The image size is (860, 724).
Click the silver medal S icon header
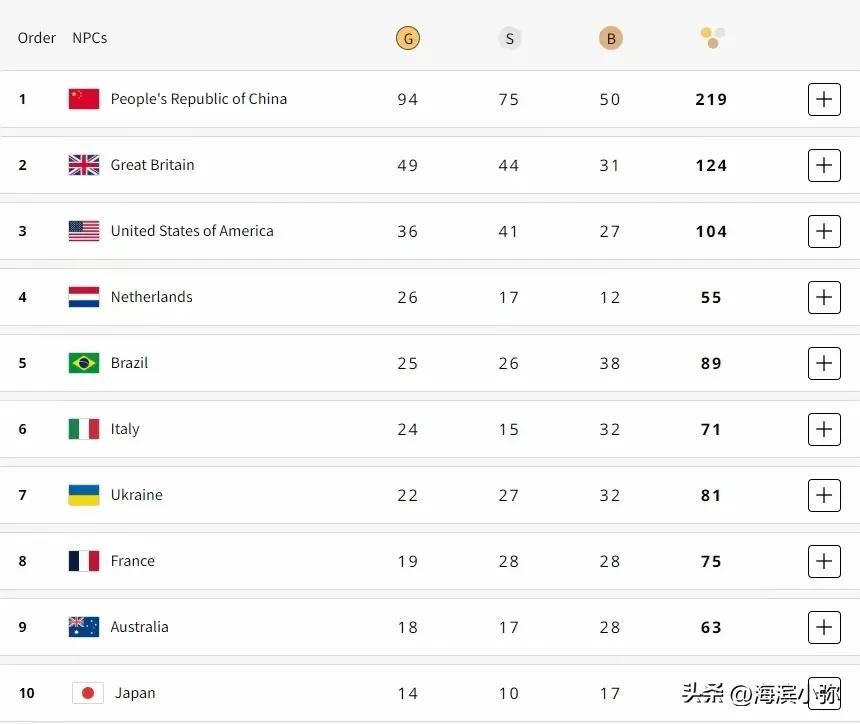(x=510, y=38)
